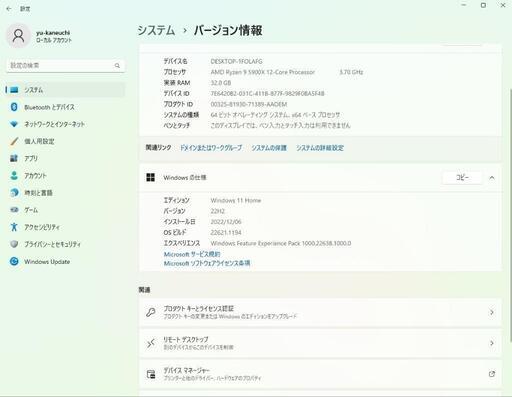Click the プライバシーとセキュリティ shield icon

coord(14,244)
